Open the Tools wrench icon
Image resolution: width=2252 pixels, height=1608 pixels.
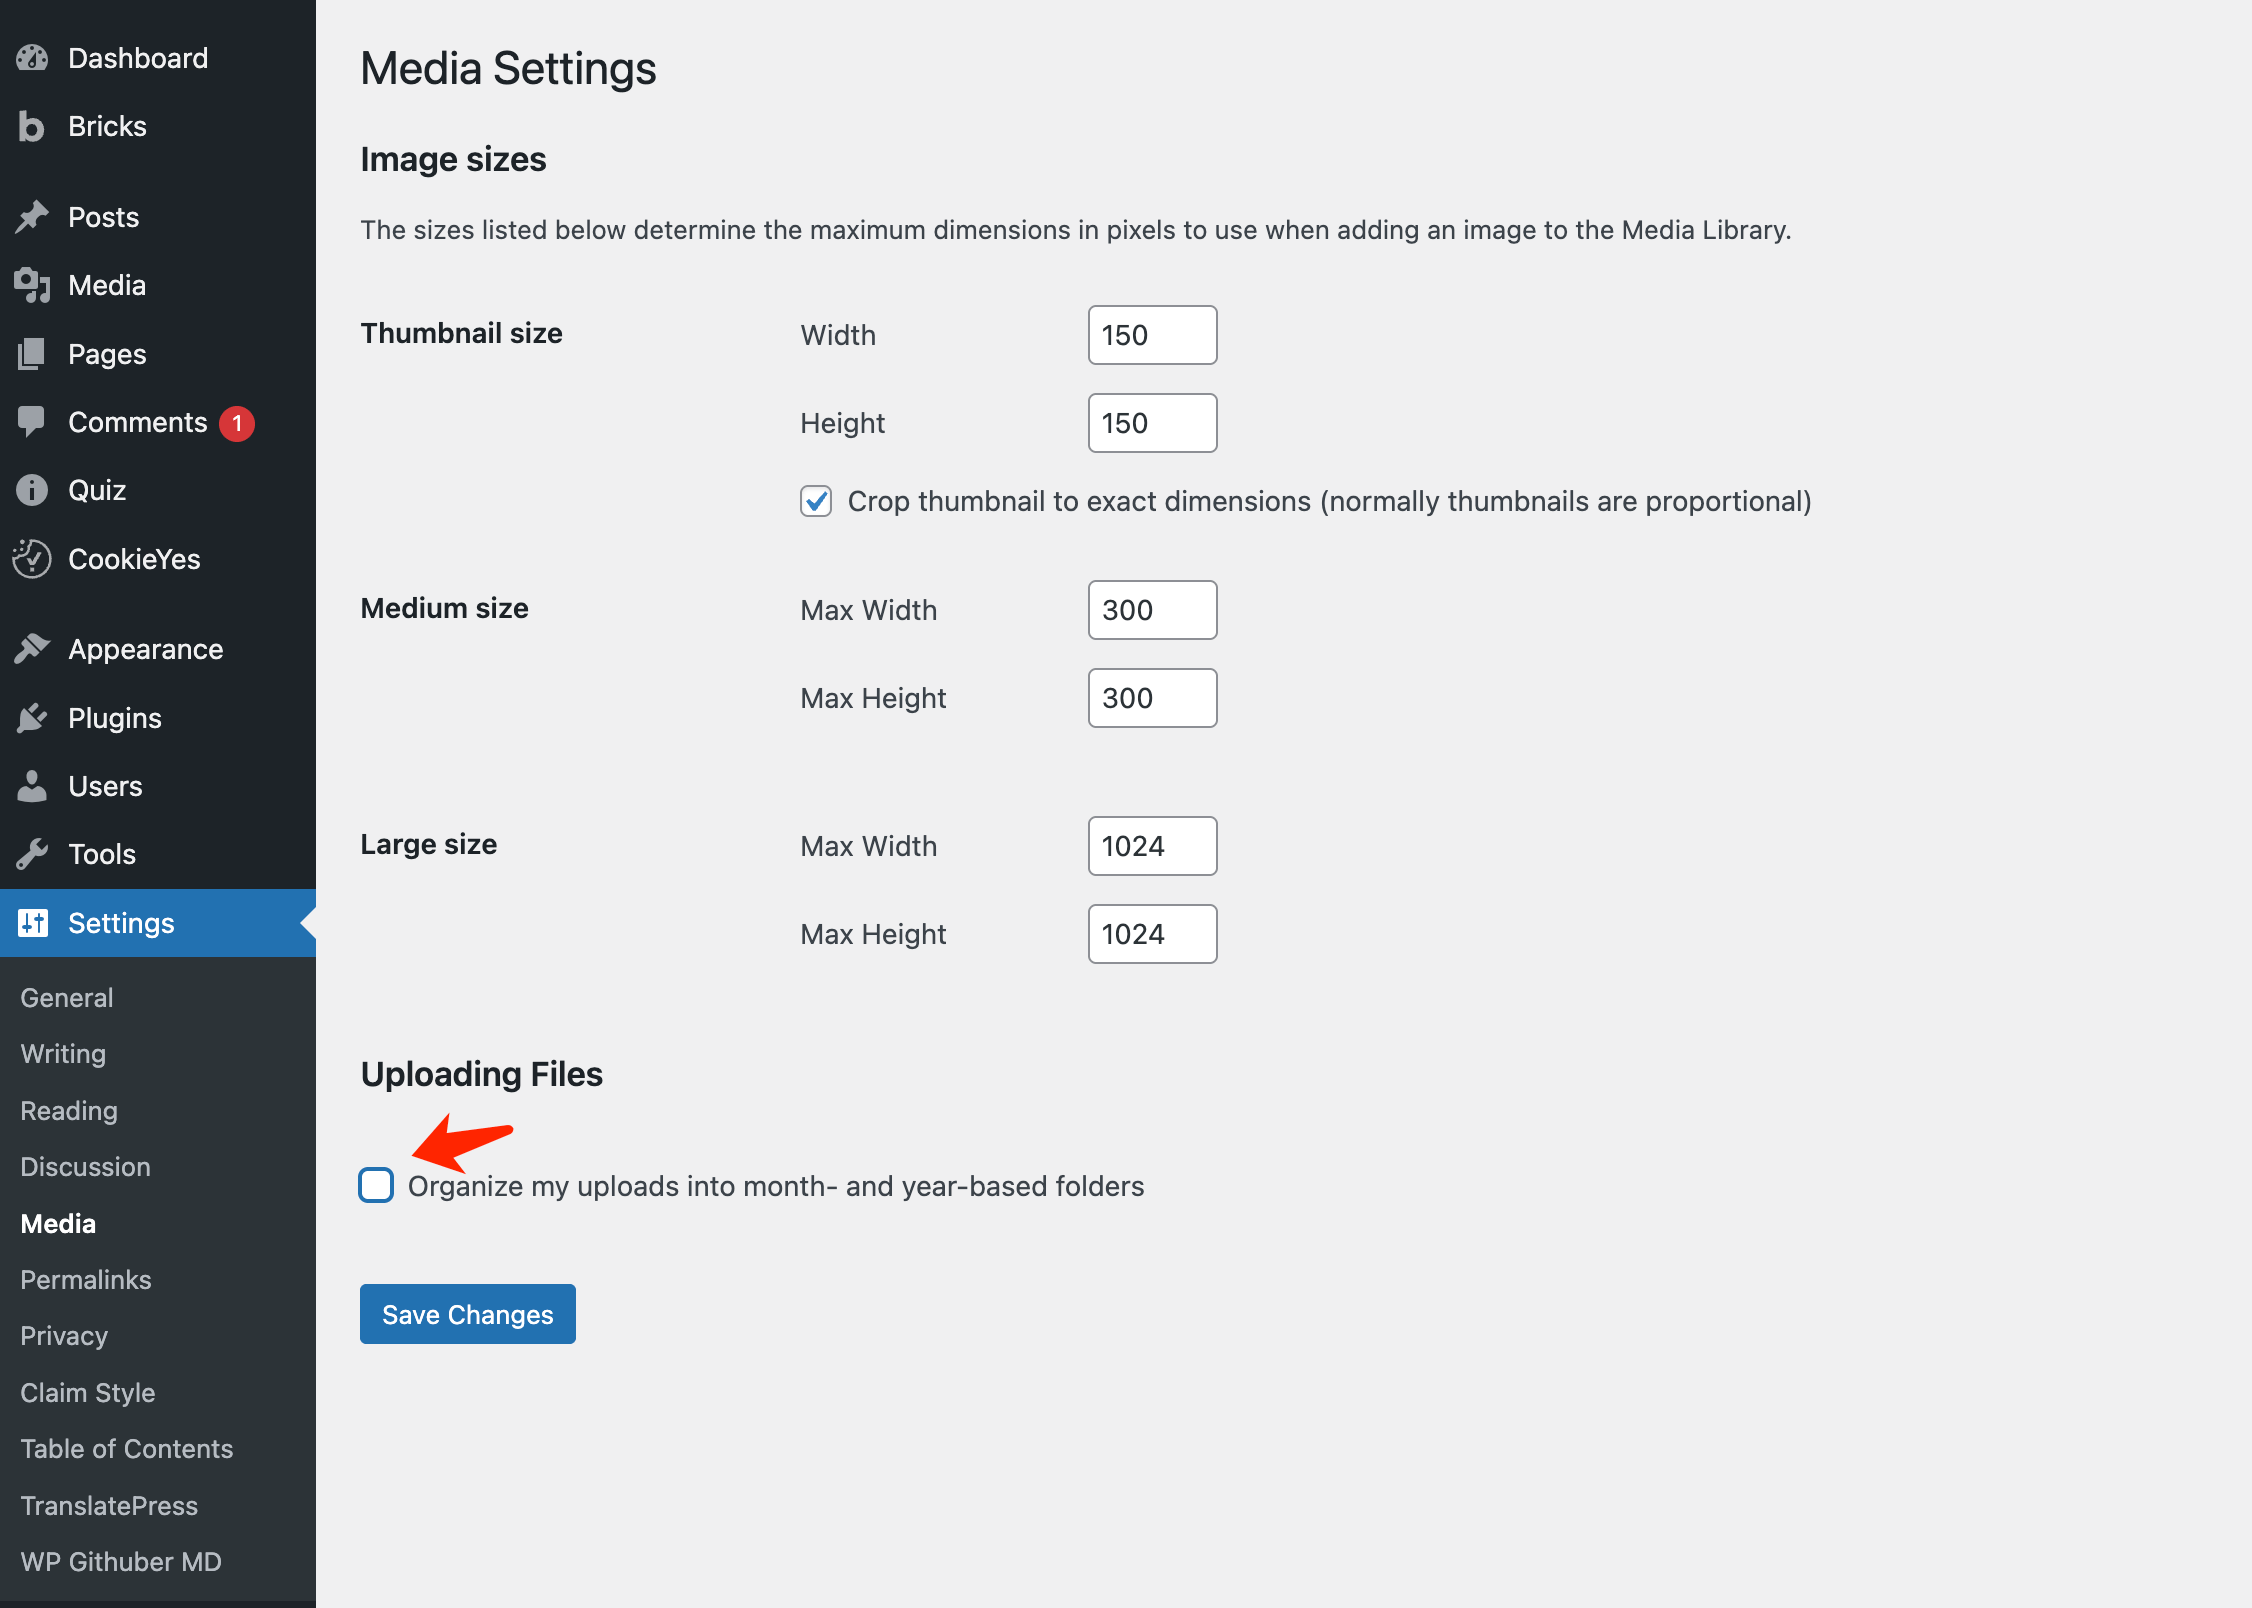point(33,853)
